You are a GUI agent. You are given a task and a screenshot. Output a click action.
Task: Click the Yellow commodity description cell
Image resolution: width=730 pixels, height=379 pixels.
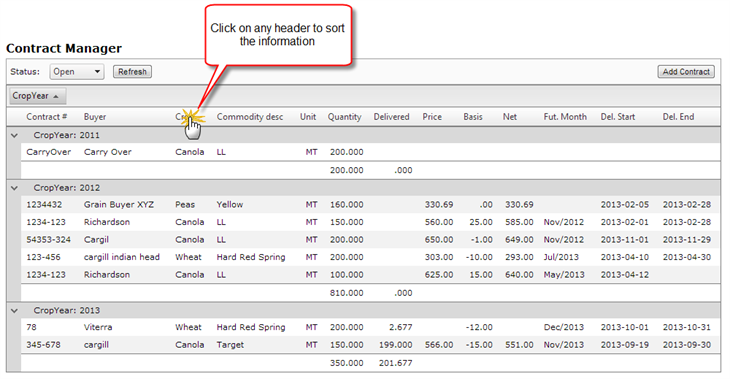[x=230, y=205]
